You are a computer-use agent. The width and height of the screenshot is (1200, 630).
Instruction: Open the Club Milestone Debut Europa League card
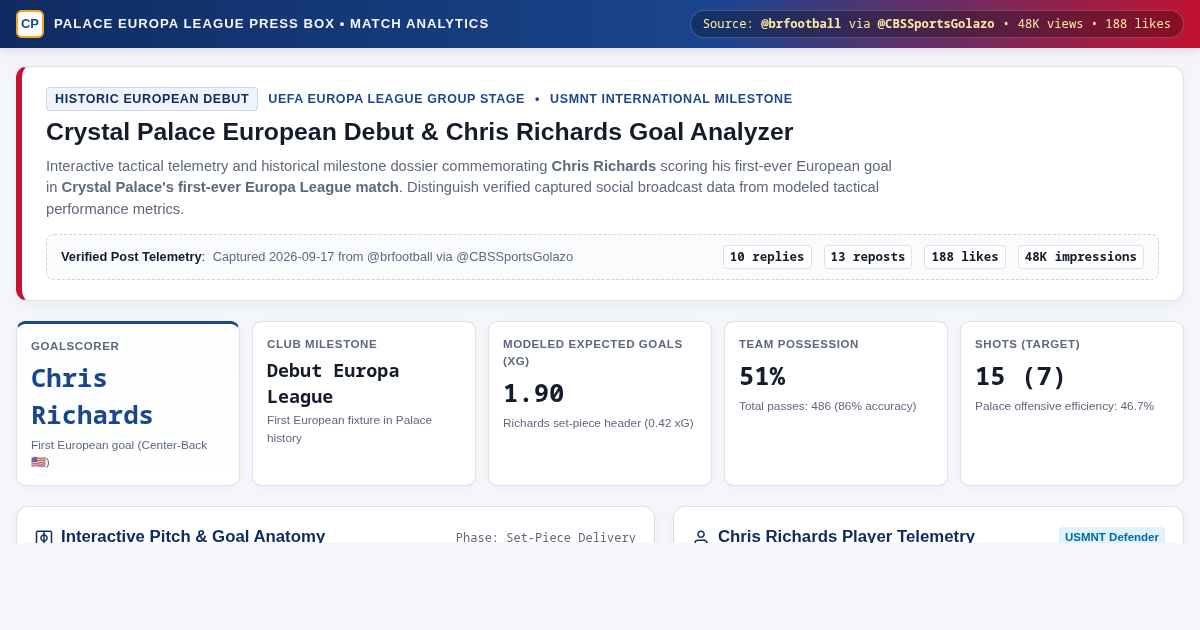[364, 404]
